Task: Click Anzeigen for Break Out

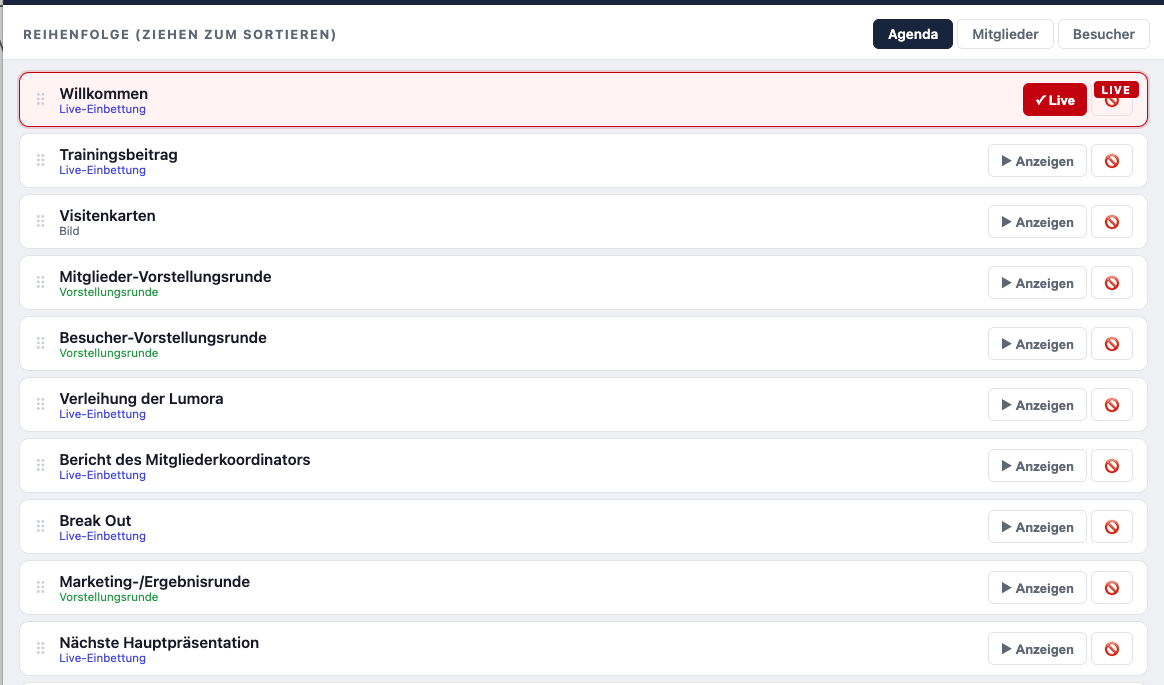Action: coord(1037,527)
